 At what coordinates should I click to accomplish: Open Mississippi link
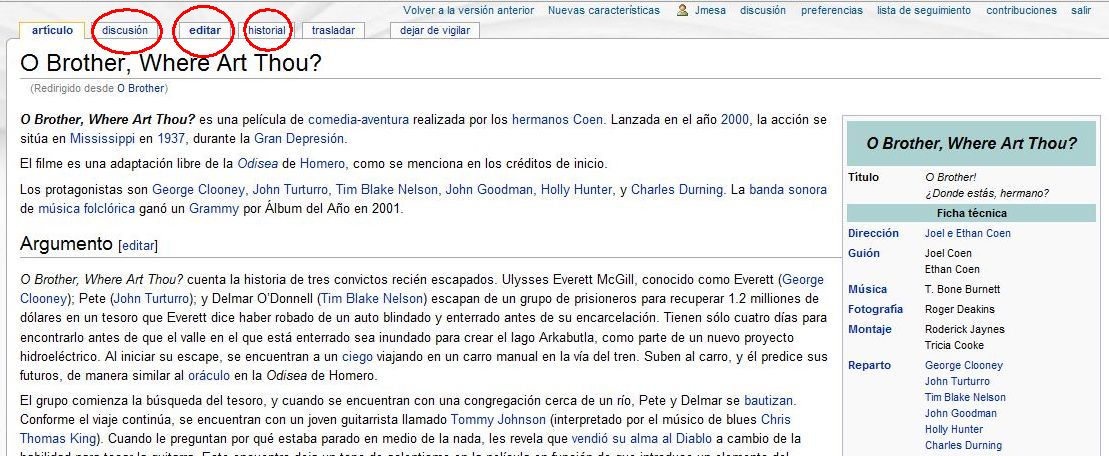coord(102,139)
